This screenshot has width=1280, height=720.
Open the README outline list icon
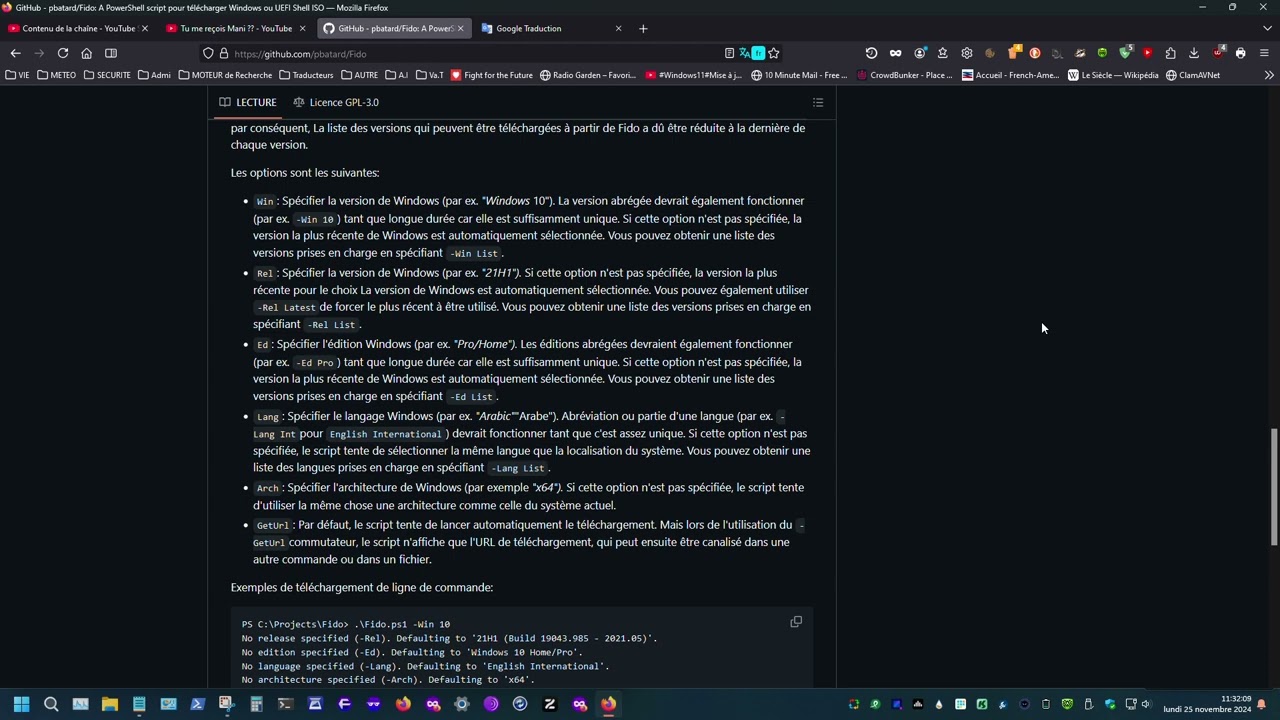pyautogui.click(x=818, y=102)
